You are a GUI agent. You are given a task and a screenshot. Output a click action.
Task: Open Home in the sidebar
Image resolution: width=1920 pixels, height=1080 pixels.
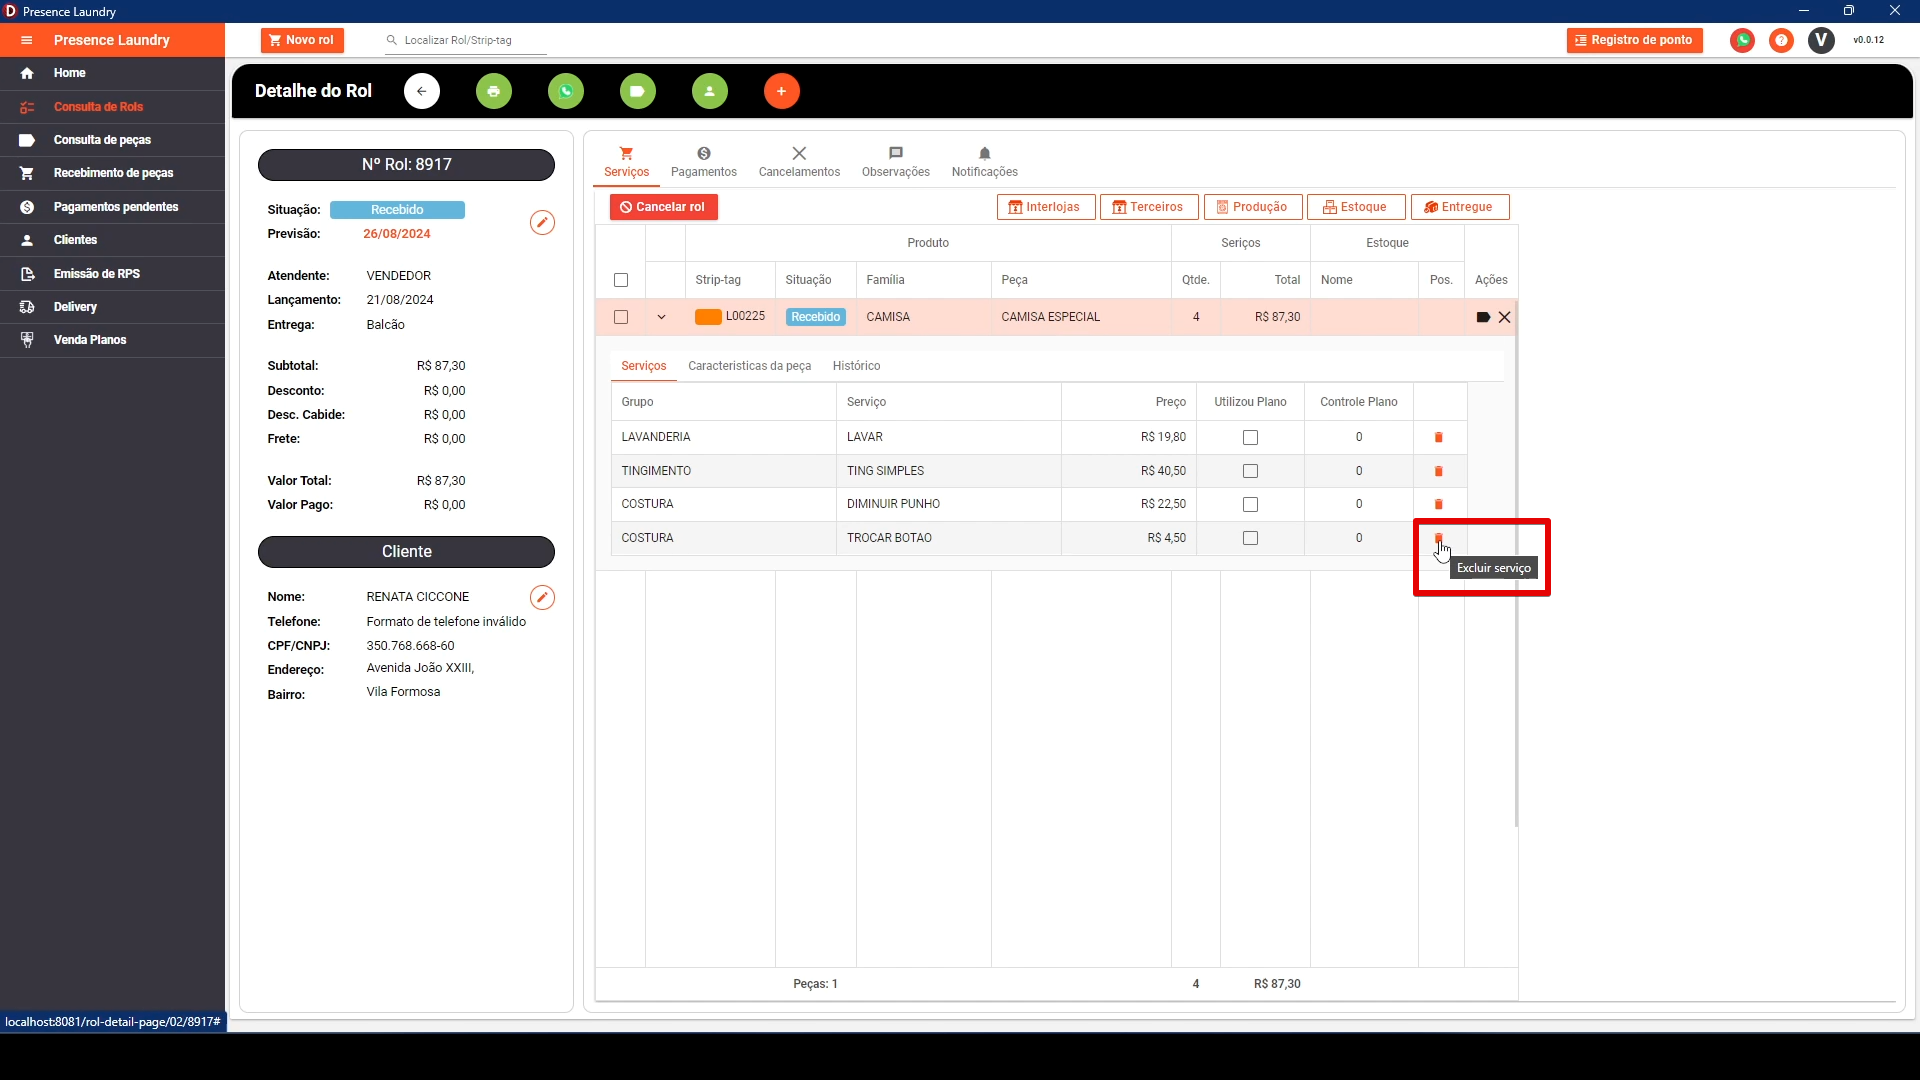pyautogui.click(x=112, y=73)
